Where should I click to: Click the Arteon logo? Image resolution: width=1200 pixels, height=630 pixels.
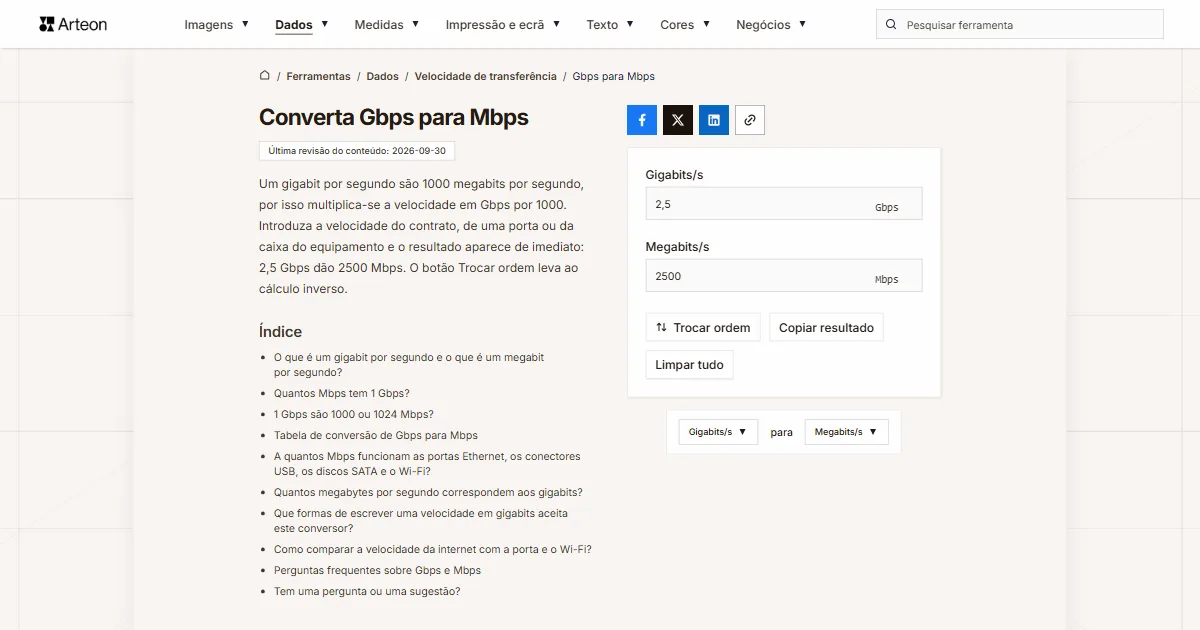tap(73, 24)
